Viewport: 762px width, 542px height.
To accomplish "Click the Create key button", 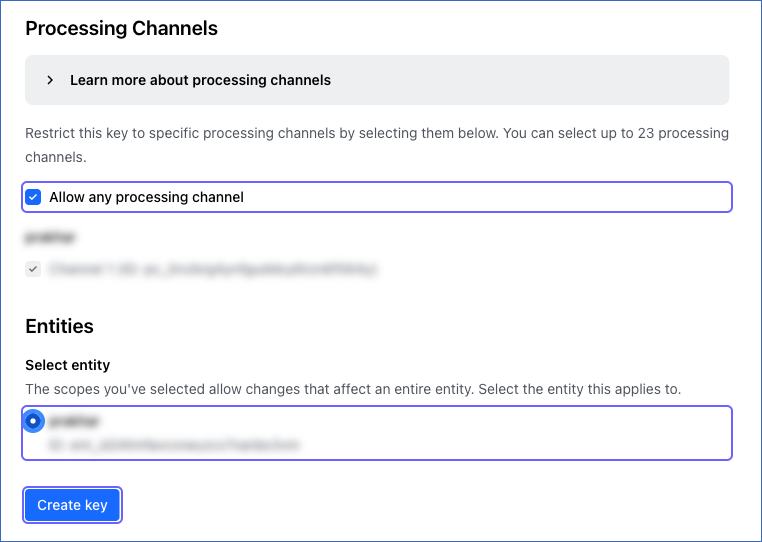I will coord(72,505).
